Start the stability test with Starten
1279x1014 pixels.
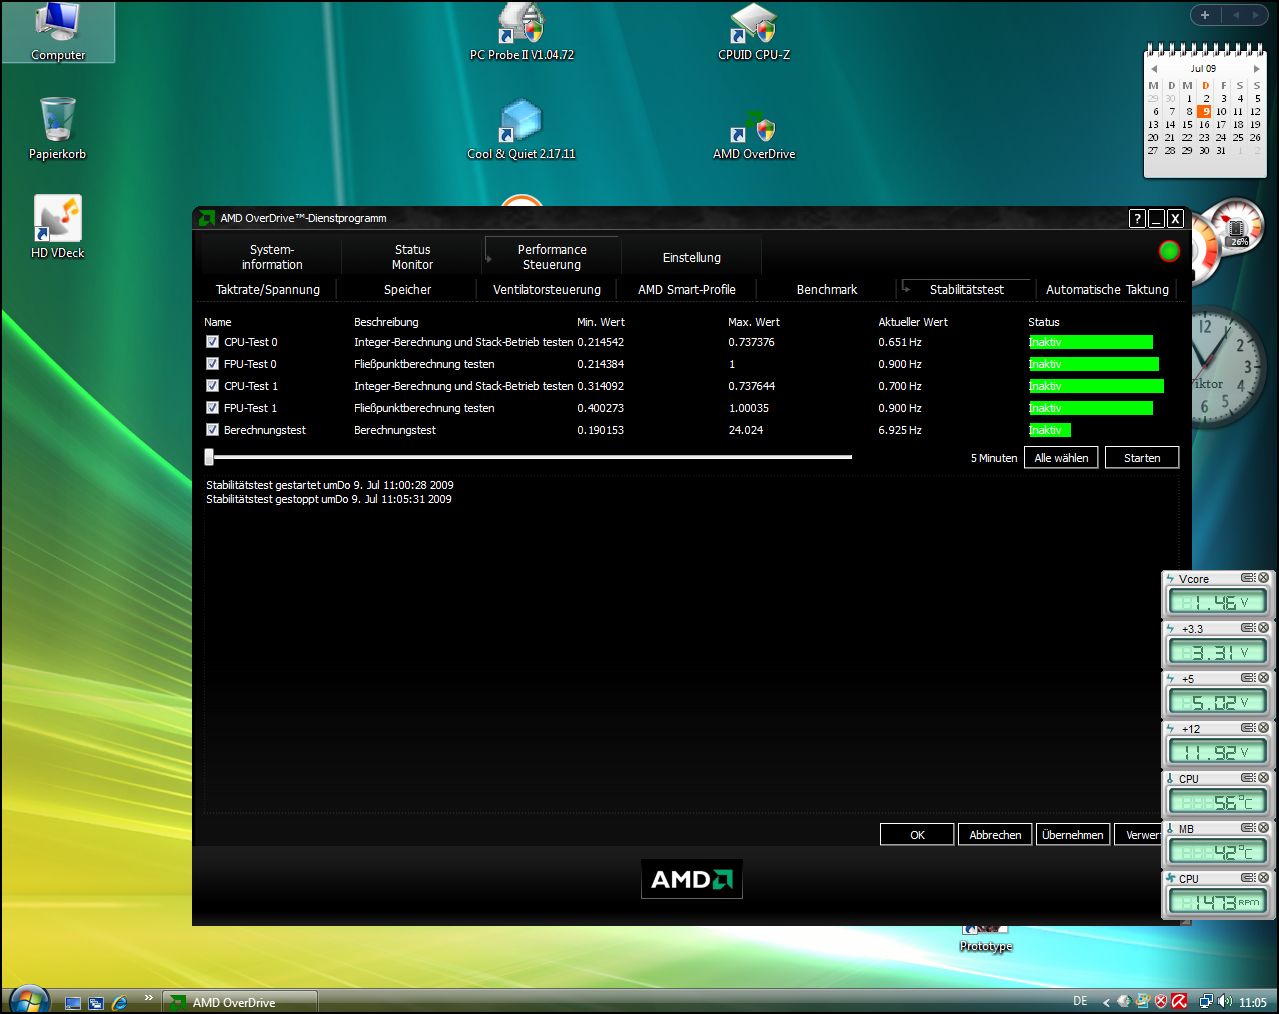point(1142,458)
